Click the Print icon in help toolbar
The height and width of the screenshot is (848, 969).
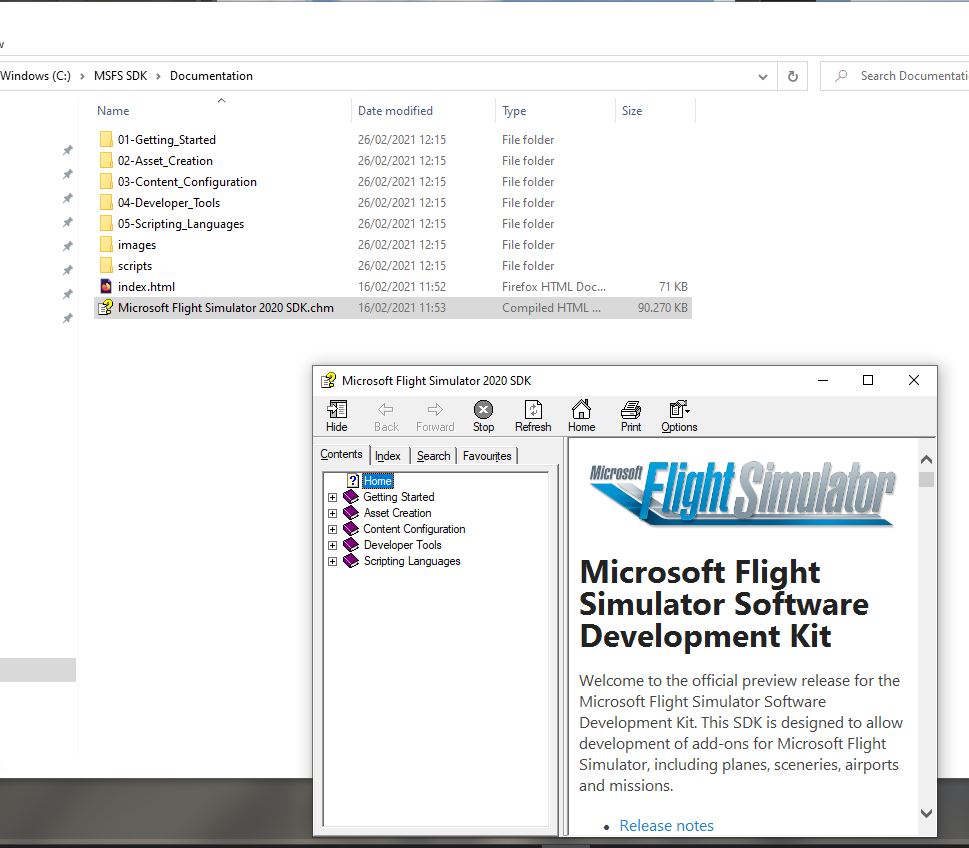(x=630, y=416)
